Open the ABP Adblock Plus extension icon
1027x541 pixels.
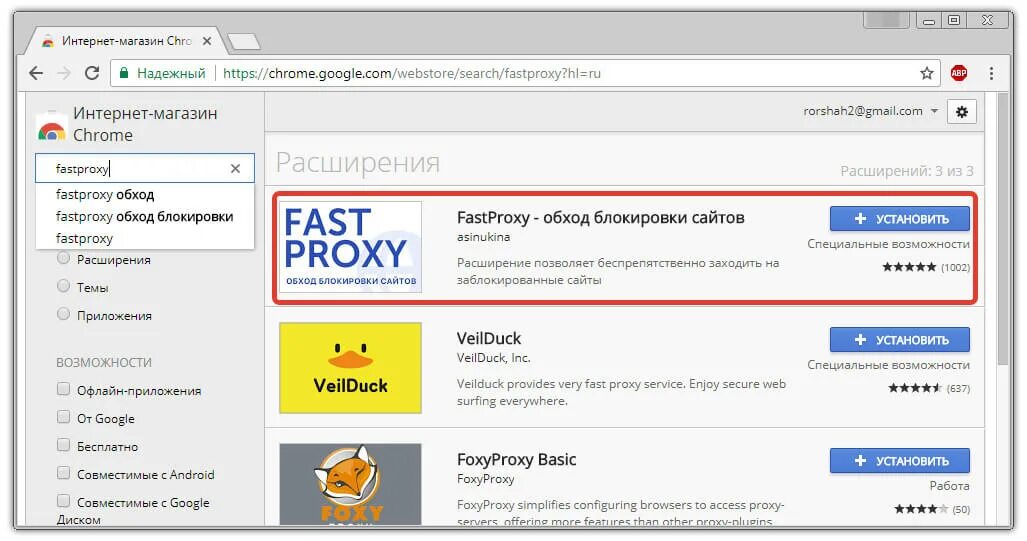click(959, 73)
